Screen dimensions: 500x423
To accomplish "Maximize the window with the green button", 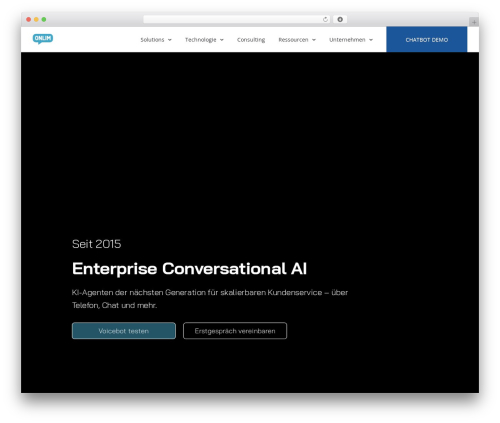I will pyautogui.click(x=44, y=20).
